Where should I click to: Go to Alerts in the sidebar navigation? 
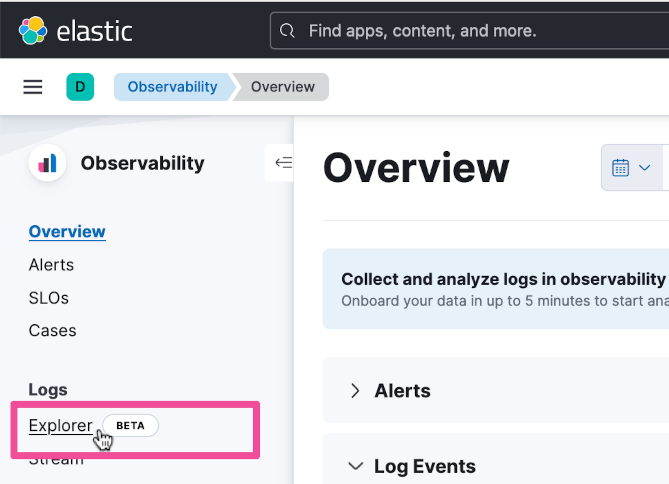51,265
